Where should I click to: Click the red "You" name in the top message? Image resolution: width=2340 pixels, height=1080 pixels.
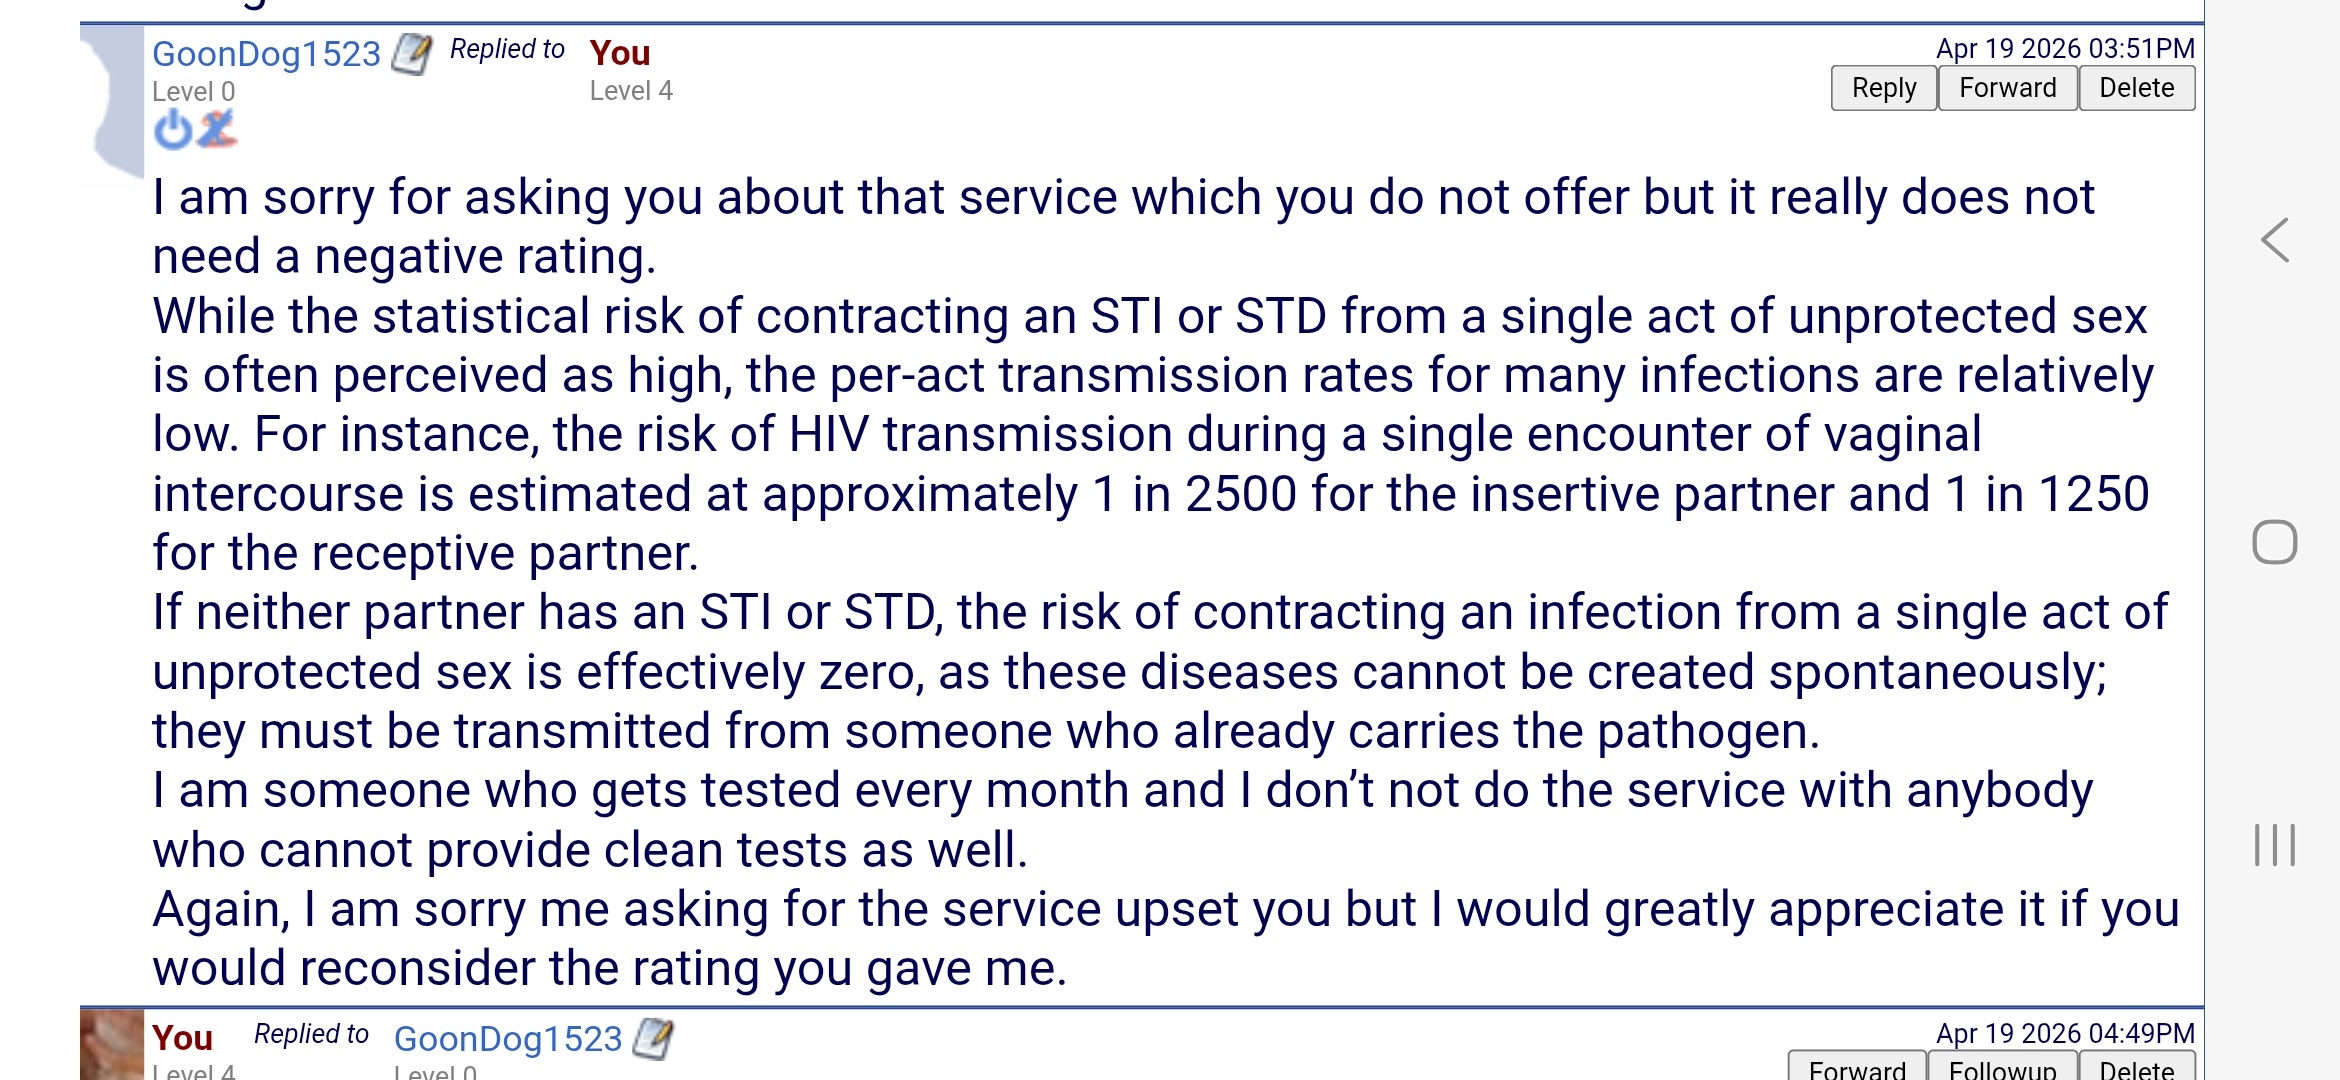coord(620,53)
